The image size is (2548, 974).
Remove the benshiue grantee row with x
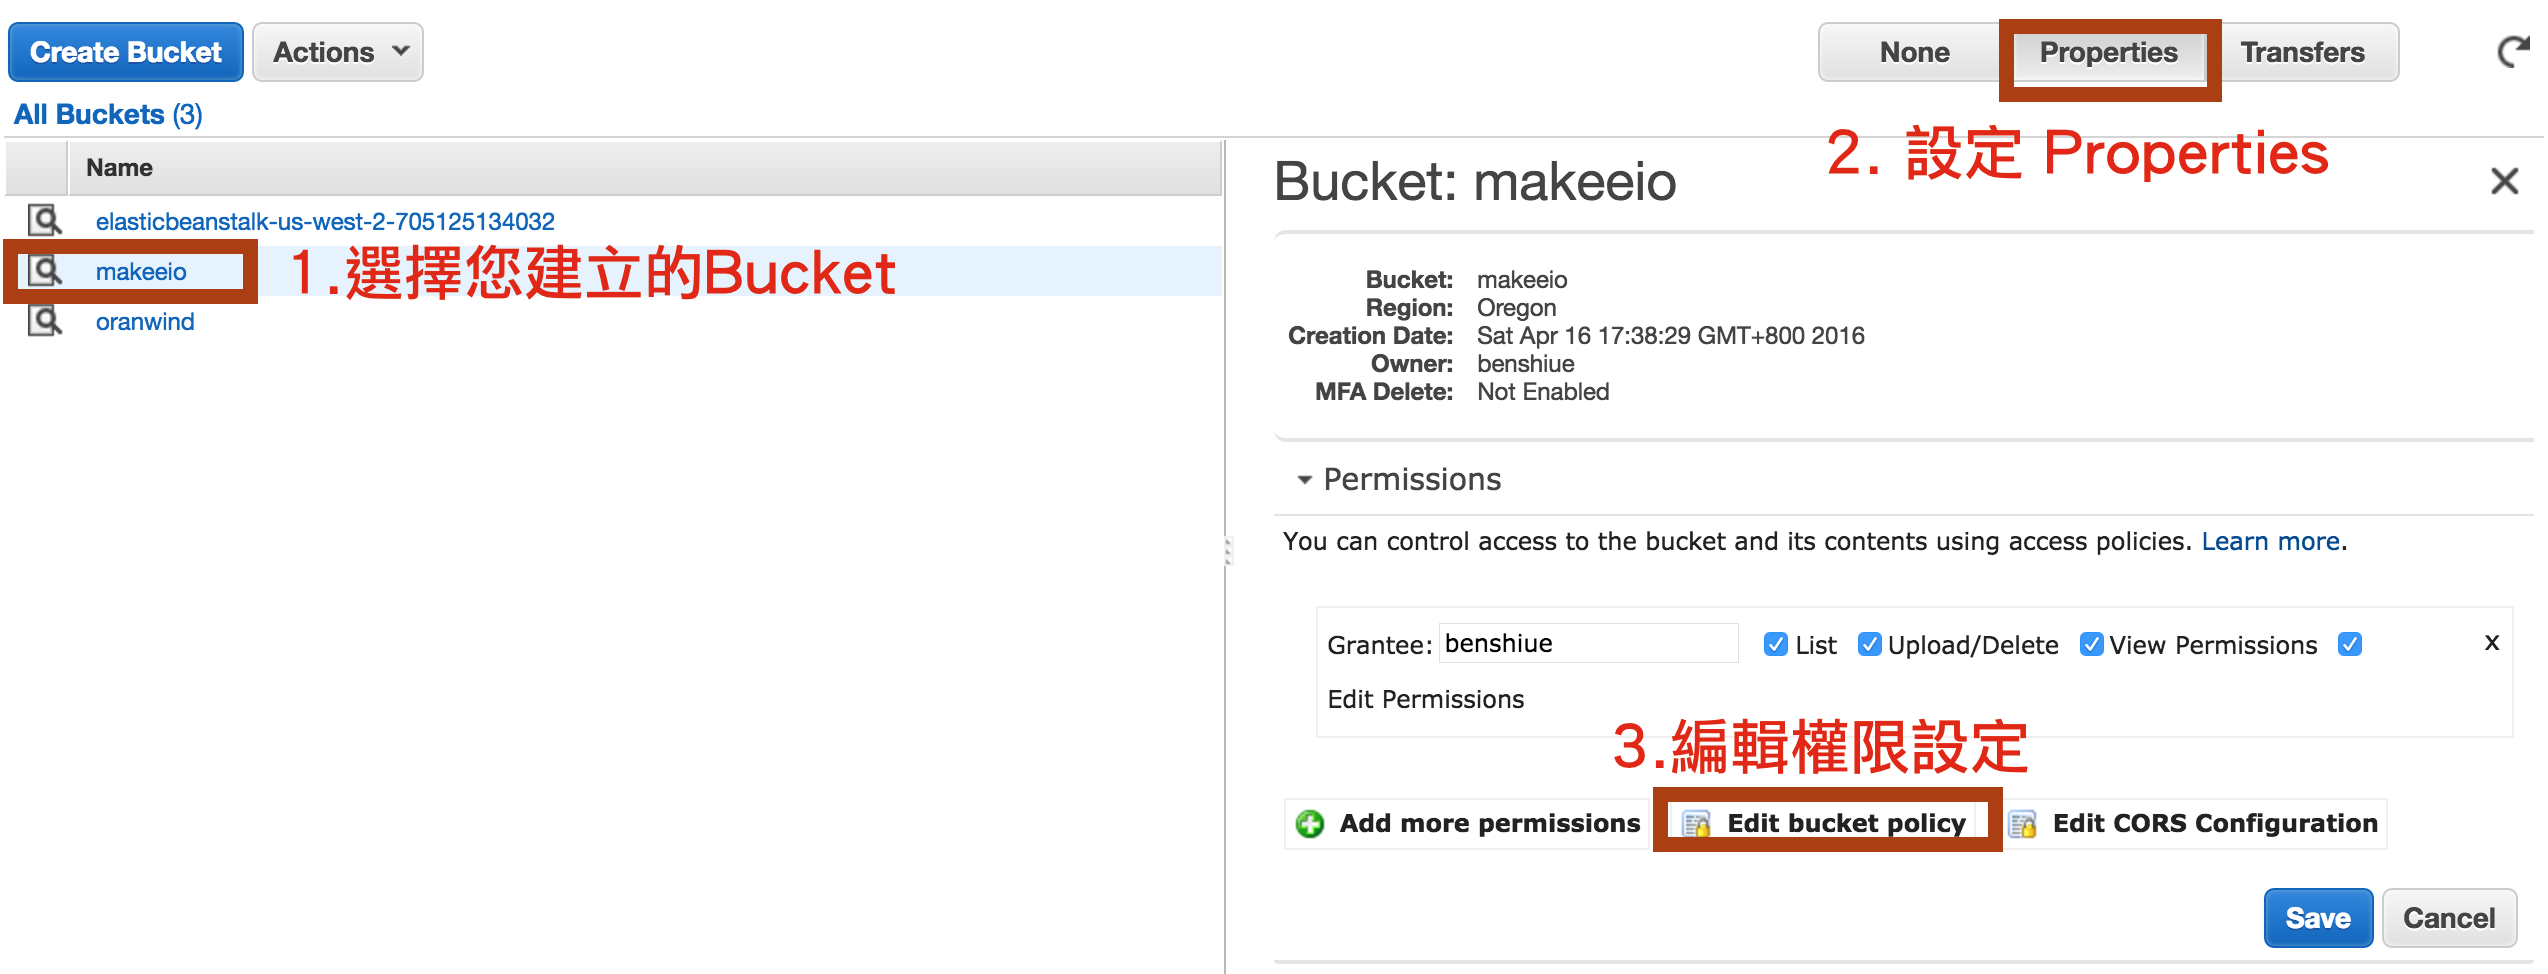2492,643
